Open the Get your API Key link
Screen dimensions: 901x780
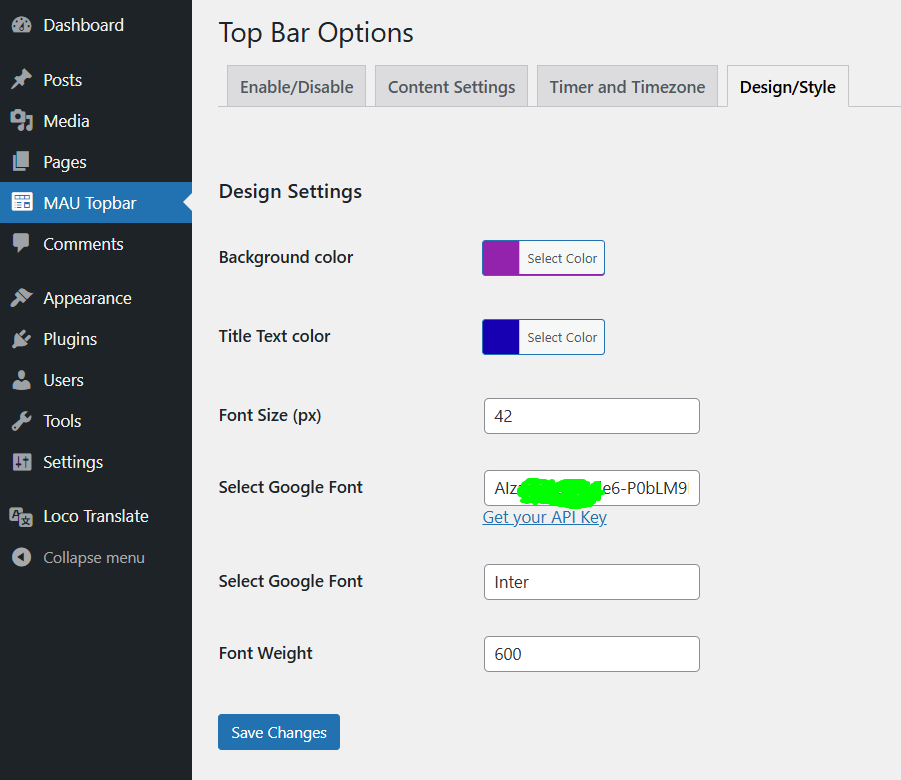click(544, 517)
